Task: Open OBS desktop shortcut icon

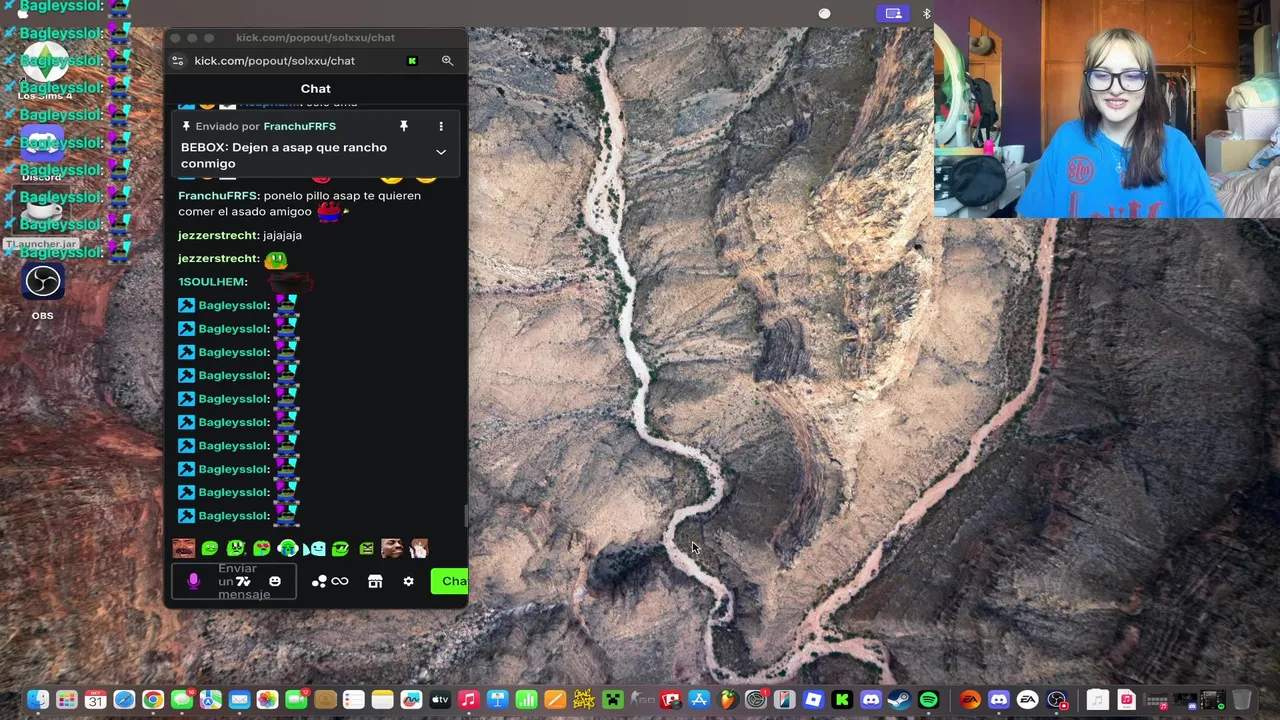Action: (43, 282)
